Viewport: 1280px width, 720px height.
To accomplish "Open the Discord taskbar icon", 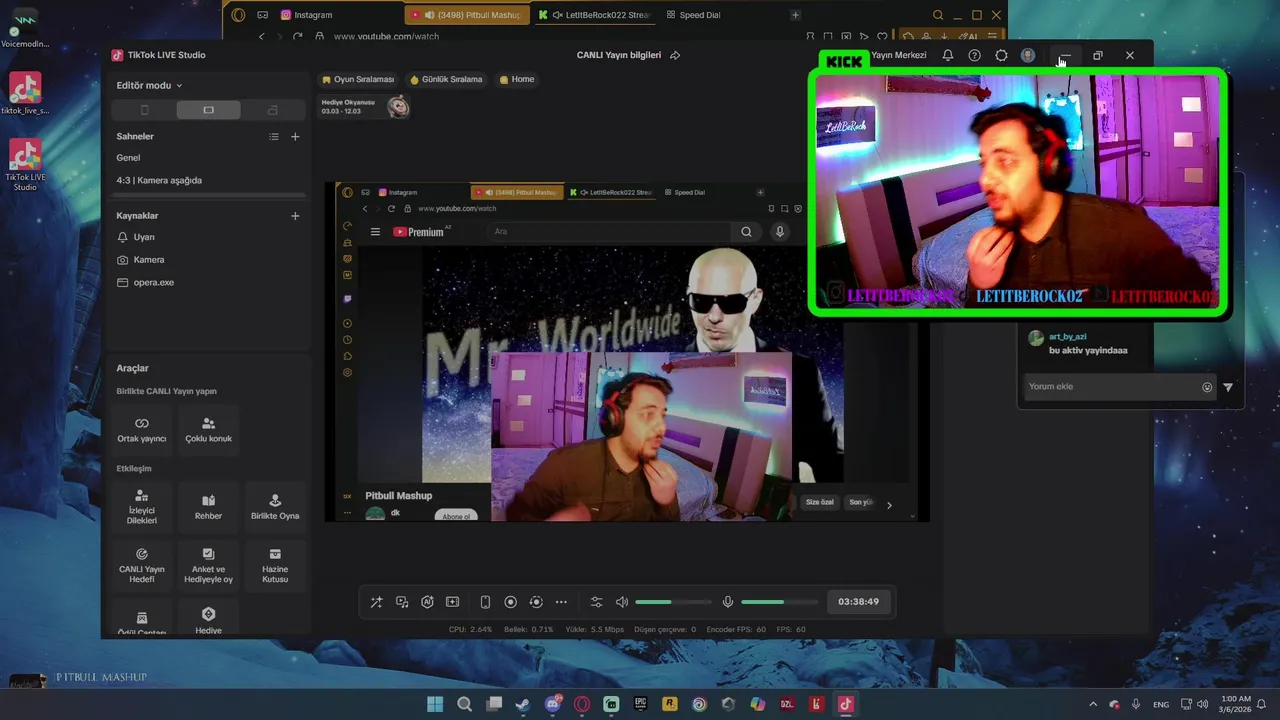I will pyautogui.click(x=553, y=704).
